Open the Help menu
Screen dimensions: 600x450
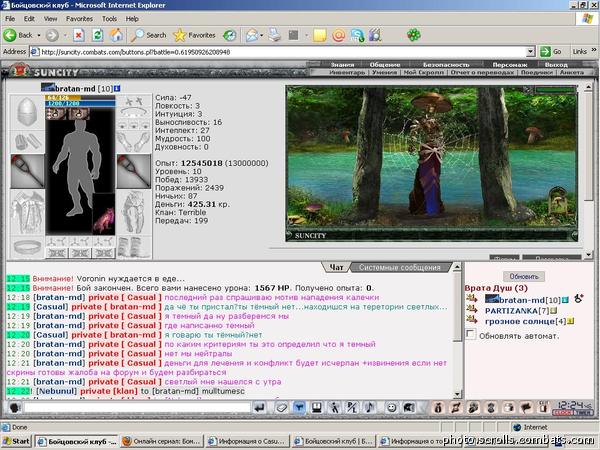pyautogui.click(x=132, y=19)
